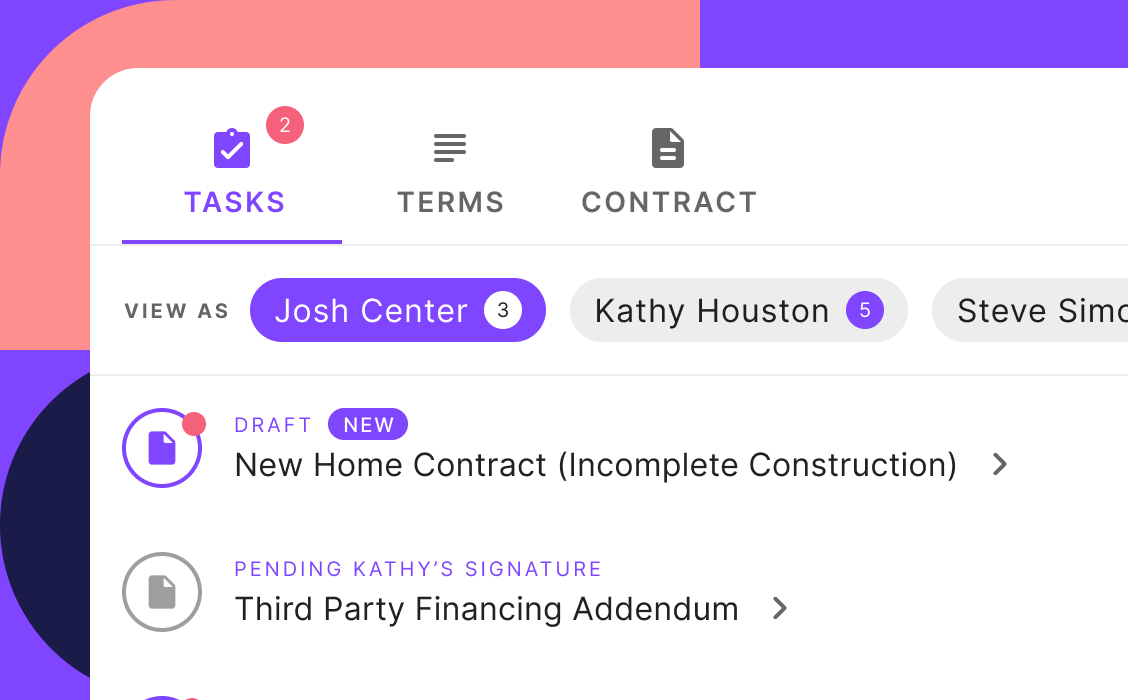Image resolution: width=1128 pixels, height=700 pixels.
Task: Open the TERMS tab
Action: (451, 202)
